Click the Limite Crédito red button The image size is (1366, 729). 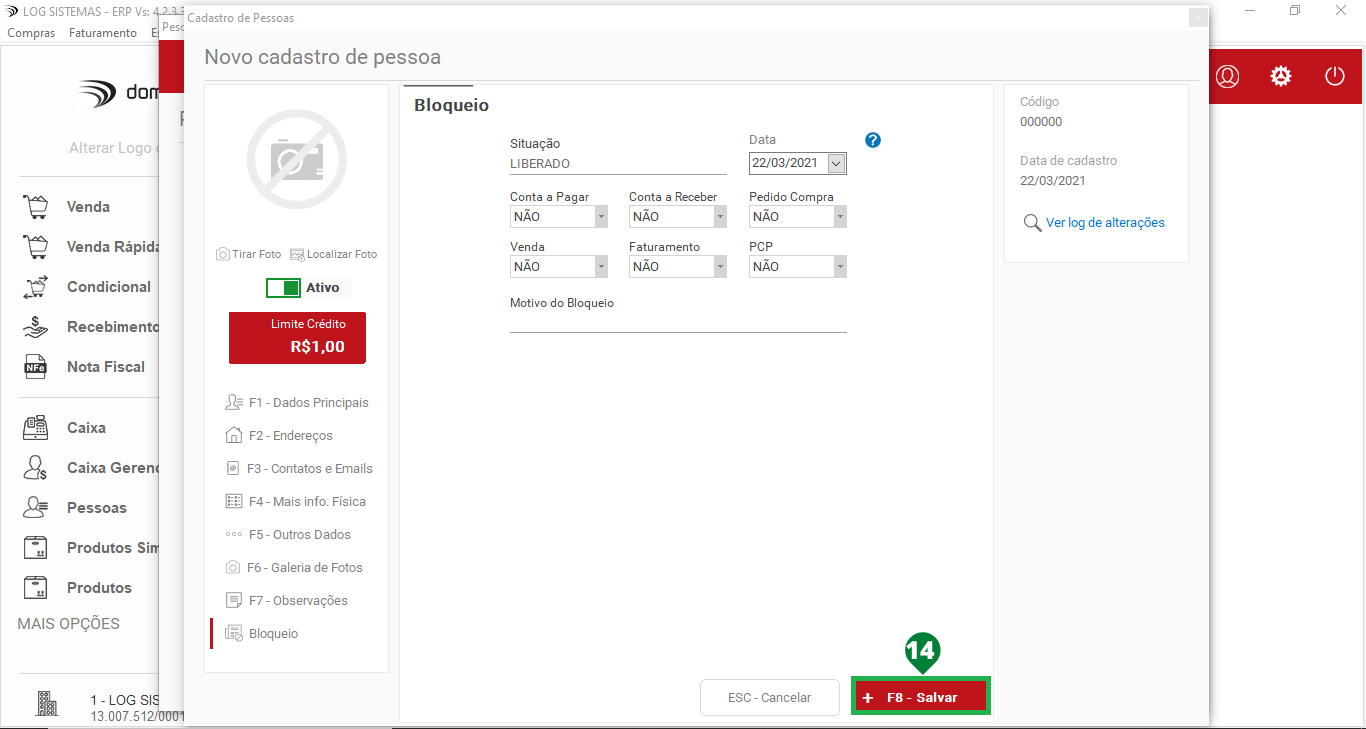click(x=297, y=338)
